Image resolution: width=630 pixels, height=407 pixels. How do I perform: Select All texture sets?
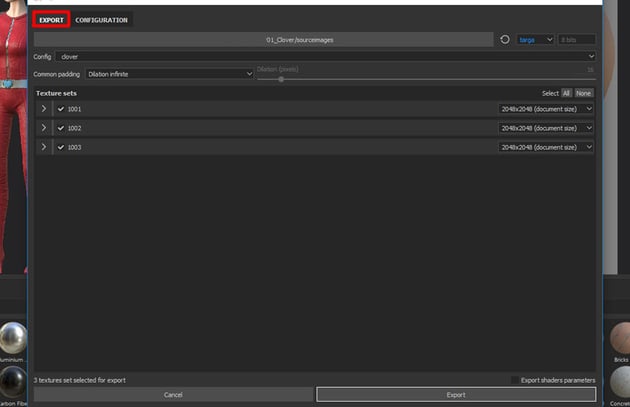tap(566, 93)
